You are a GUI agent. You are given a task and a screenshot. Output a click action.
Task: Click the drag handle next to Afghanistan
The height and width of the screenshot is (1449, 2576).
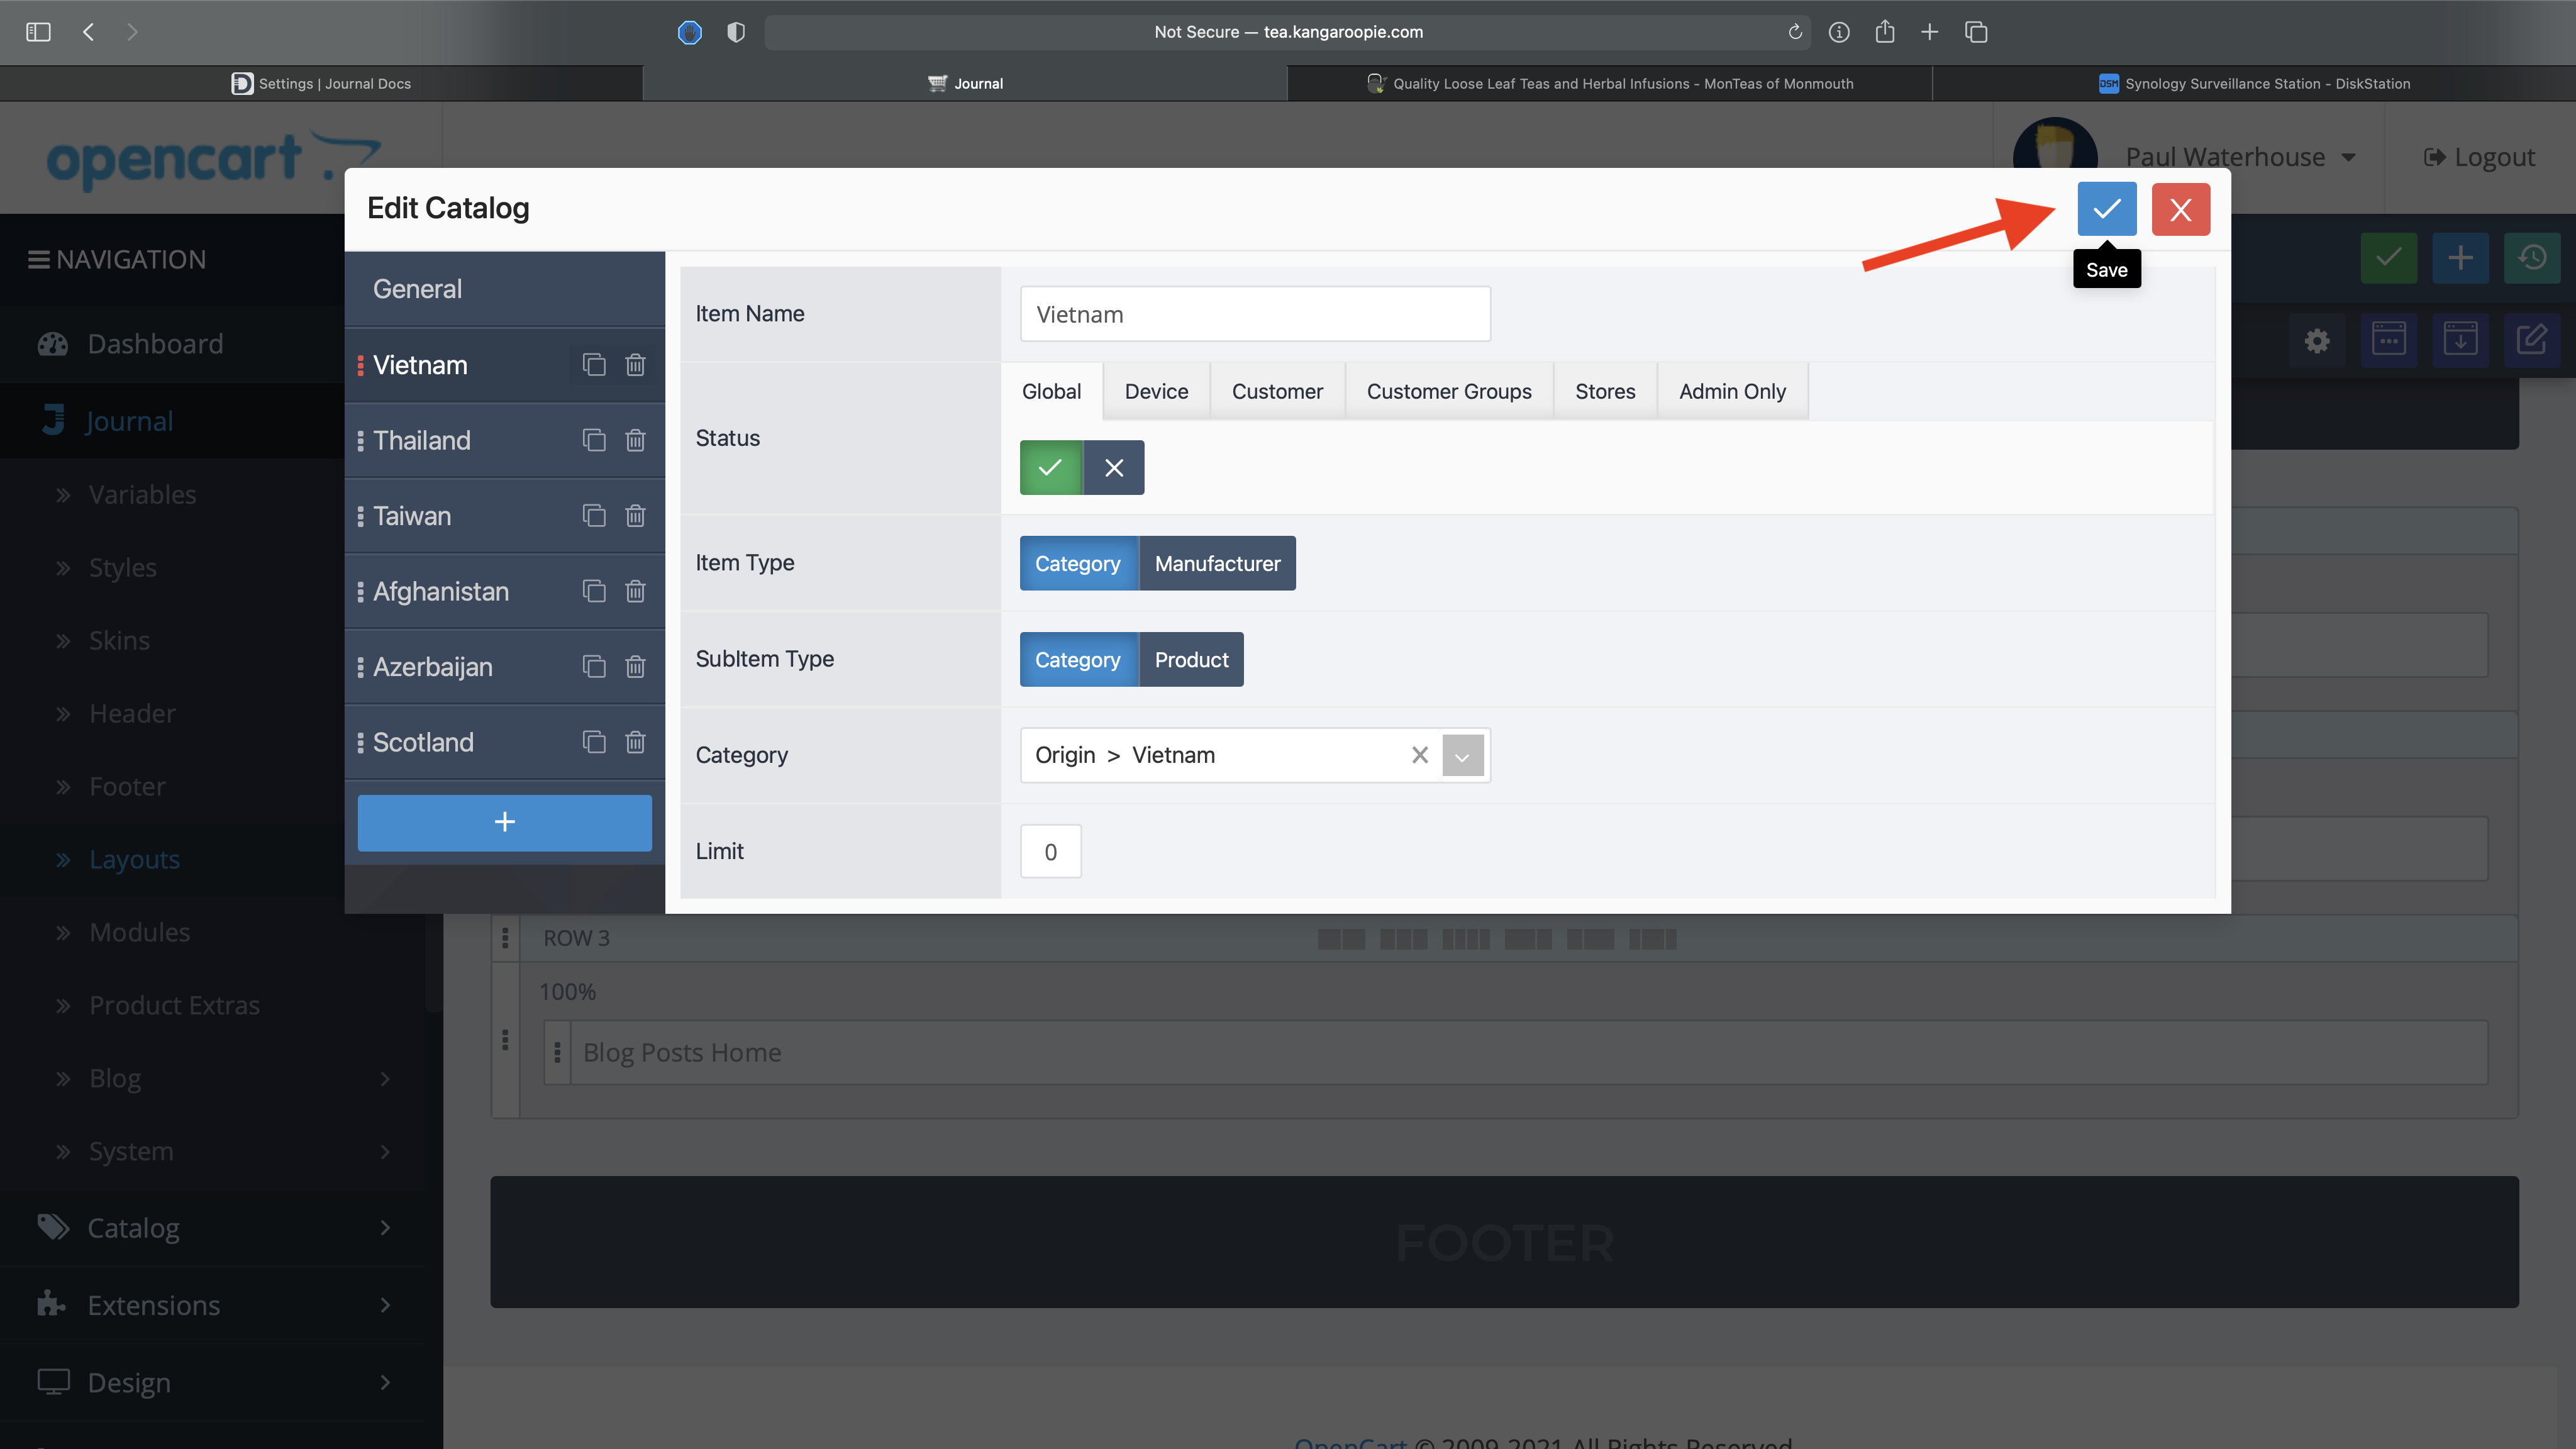(x=360, y=591)
